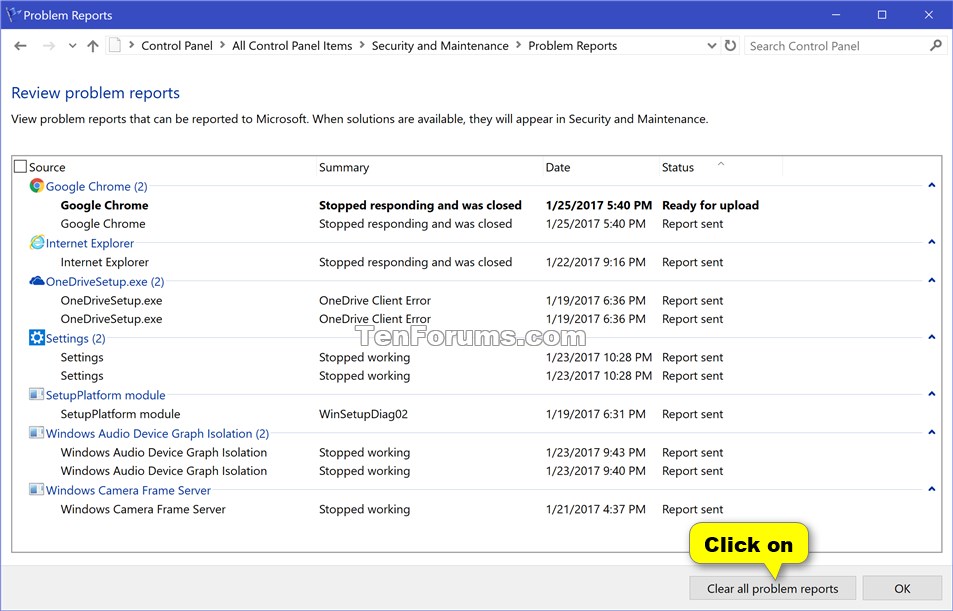Collapse the SetupPlatform module group
This screenshot has height=611, width=953.
pyautogui.click(x=932, y=394)
